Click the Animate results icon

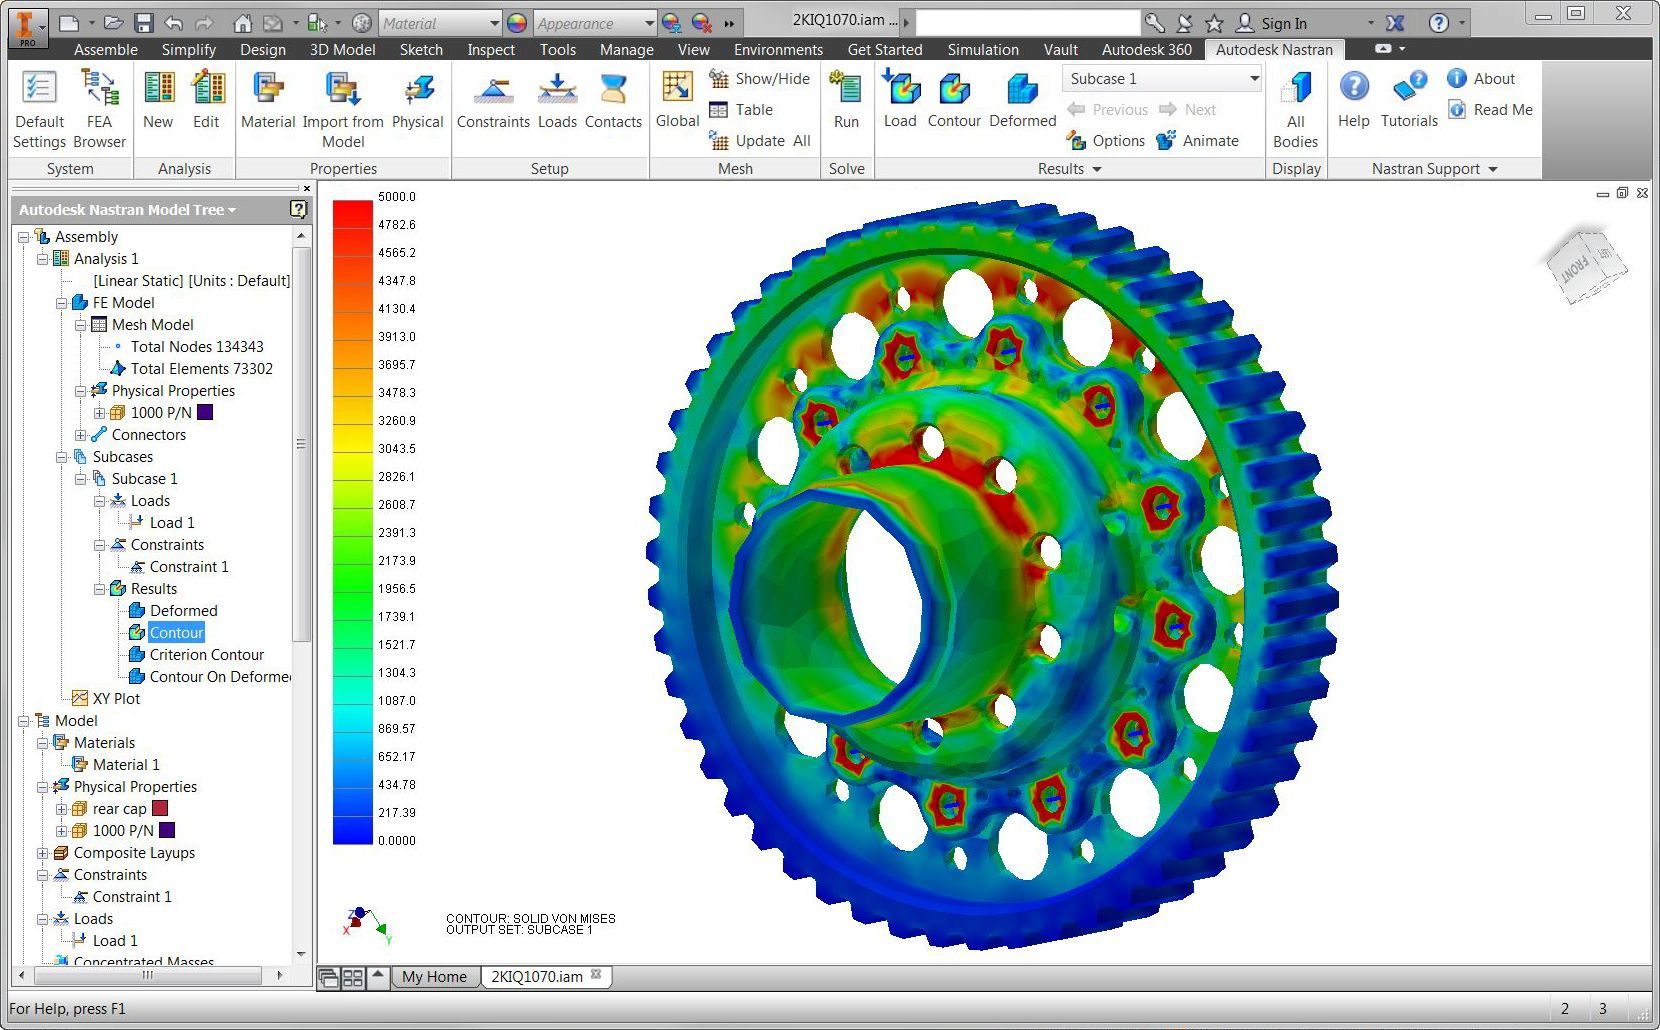pyautogui.click(x=1197, y=141)
